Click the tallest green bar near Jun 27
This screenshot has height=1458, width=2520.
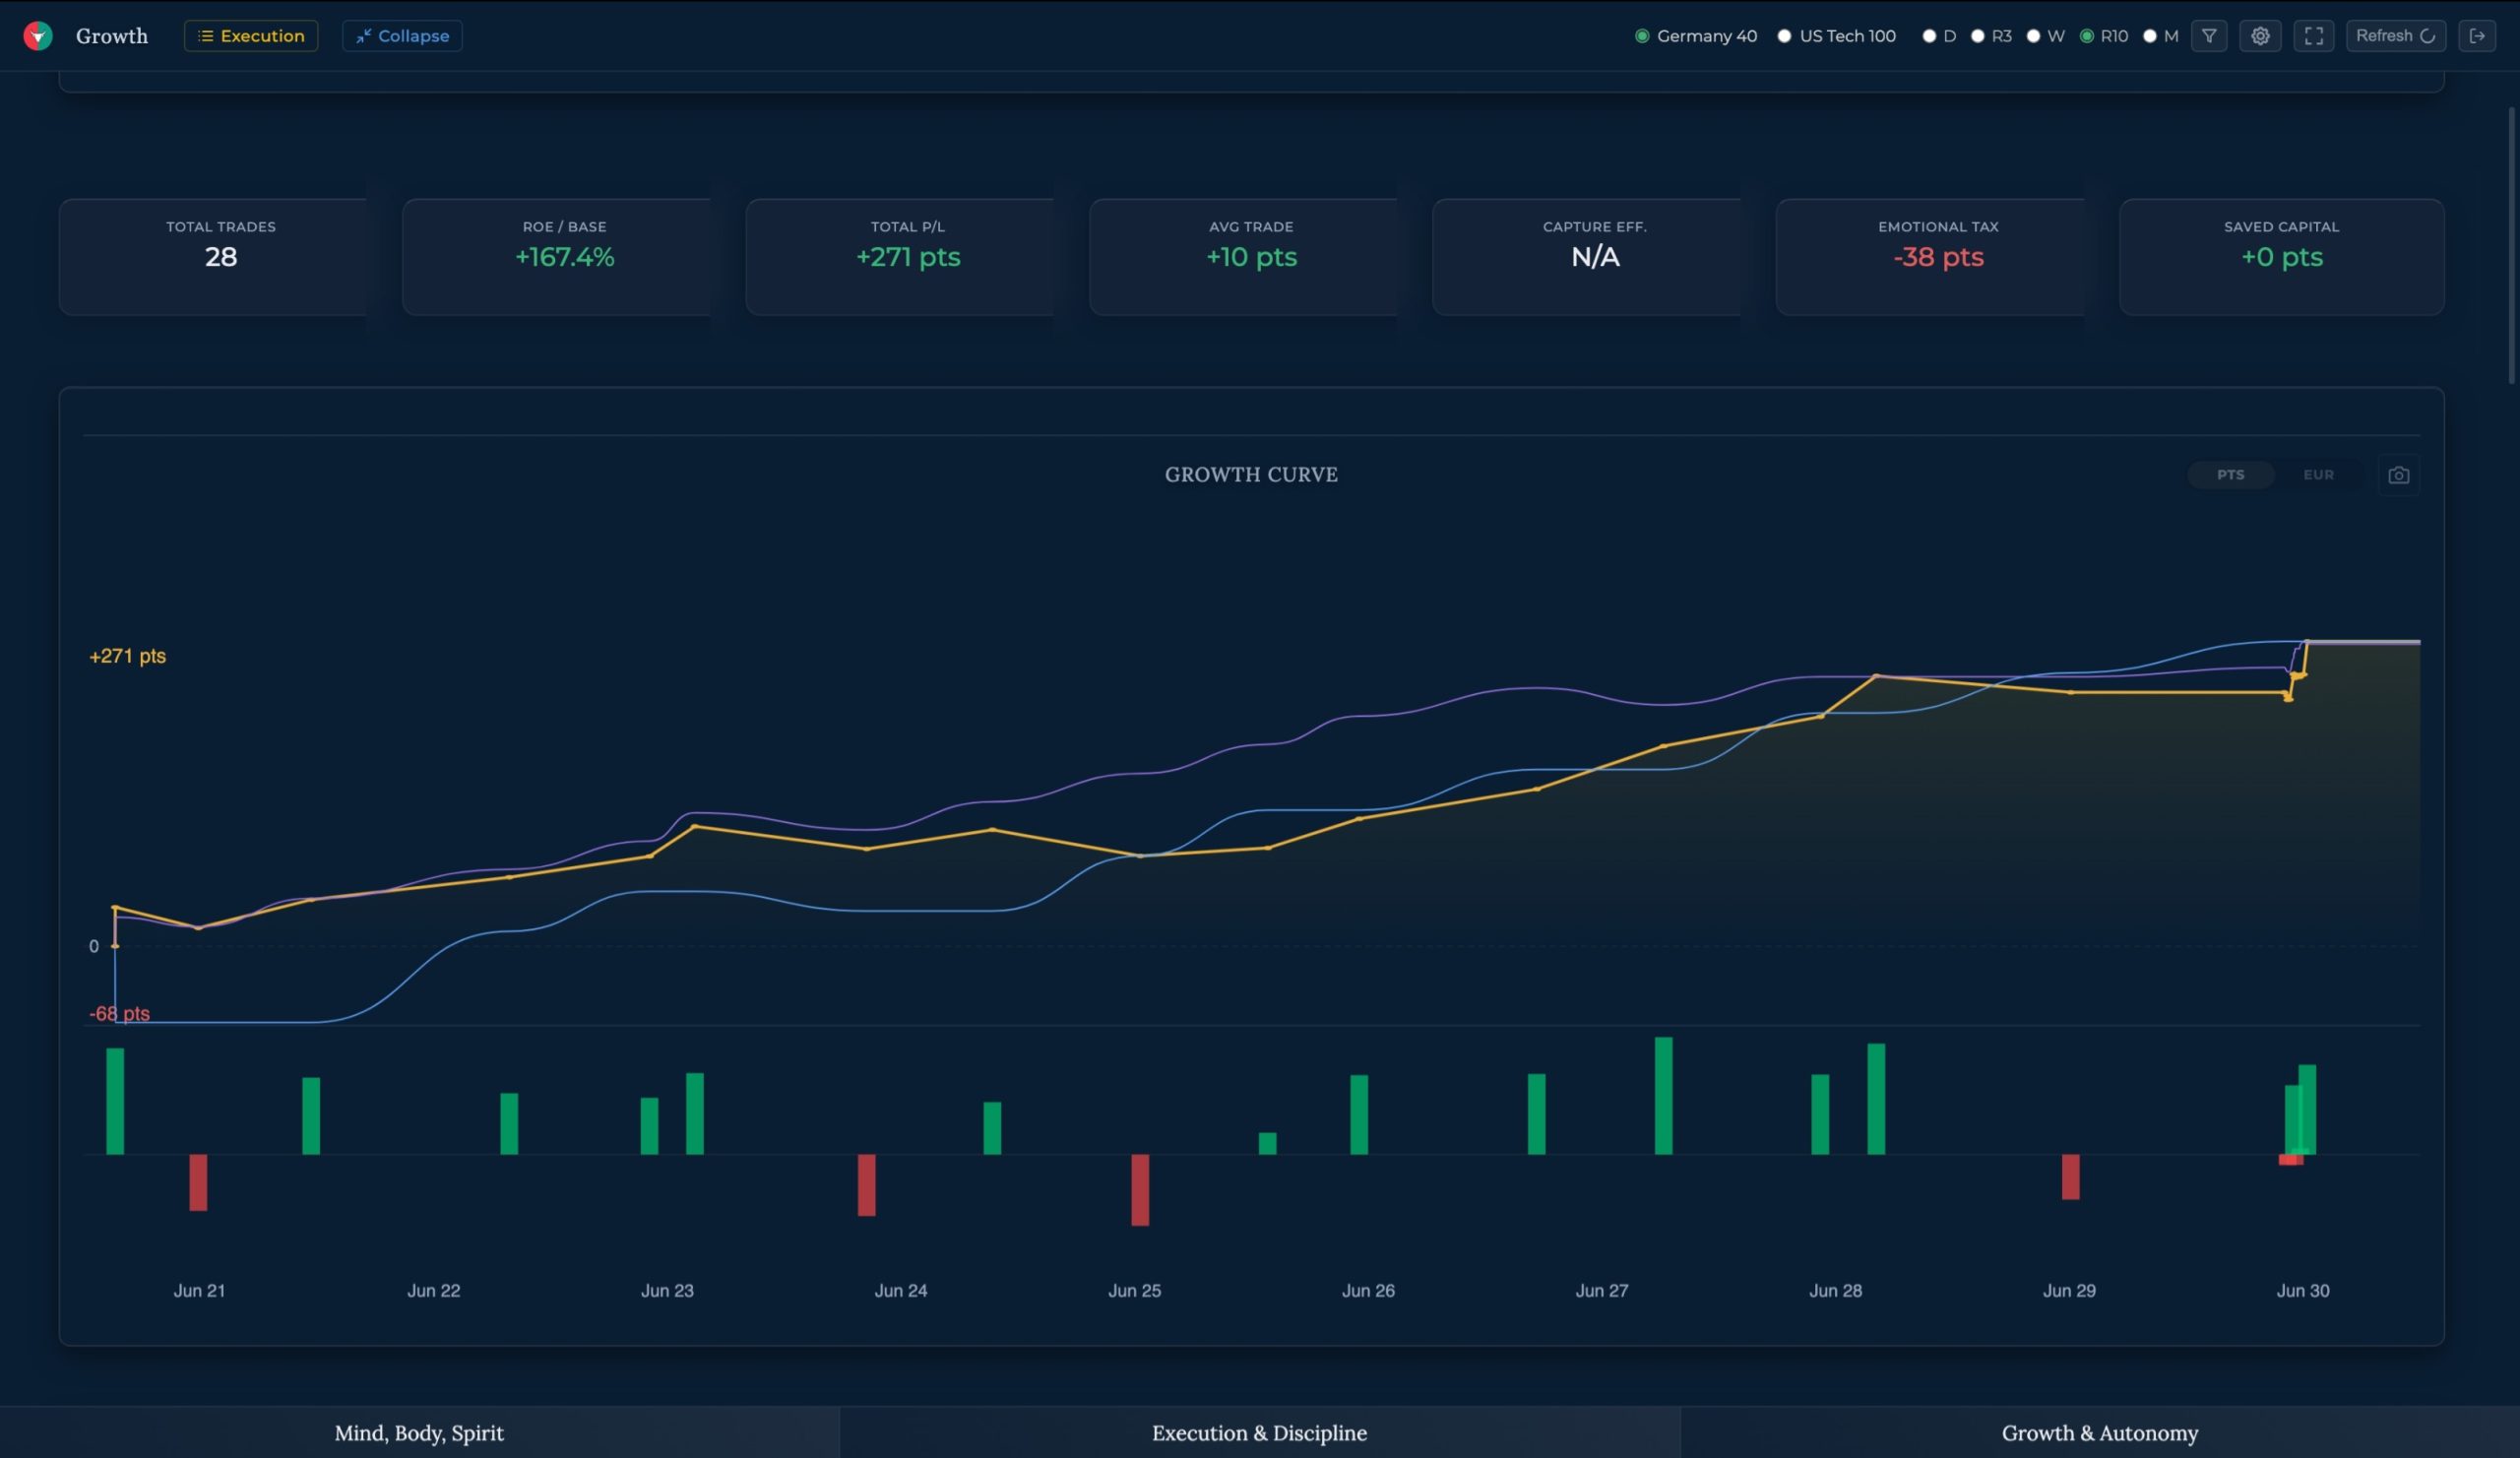pyautogui.click(x=1664, y=1096)
